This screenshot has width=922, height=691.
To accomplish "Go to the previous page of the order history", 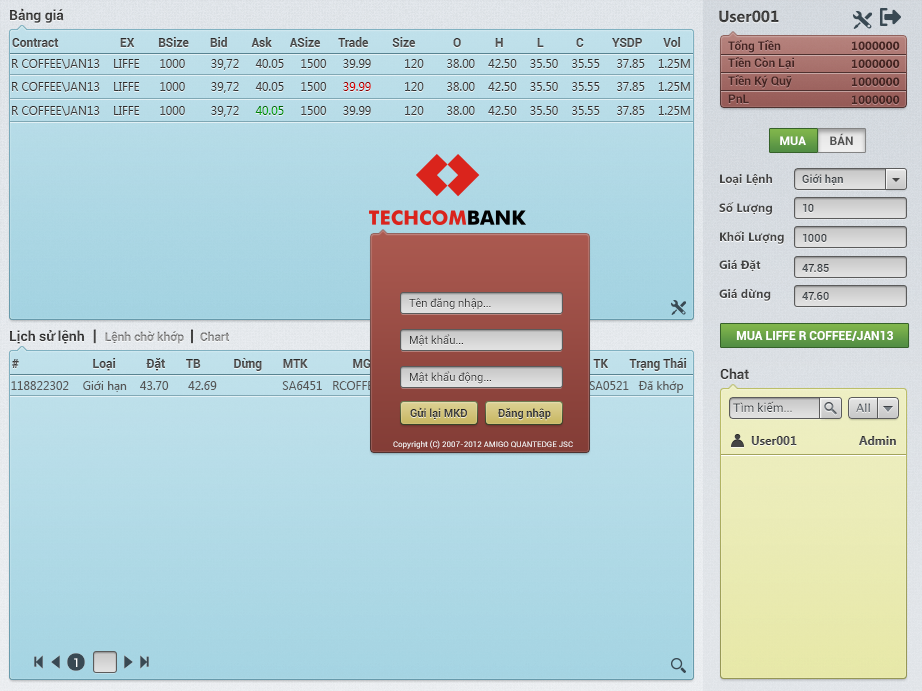I will pos(56,662).
